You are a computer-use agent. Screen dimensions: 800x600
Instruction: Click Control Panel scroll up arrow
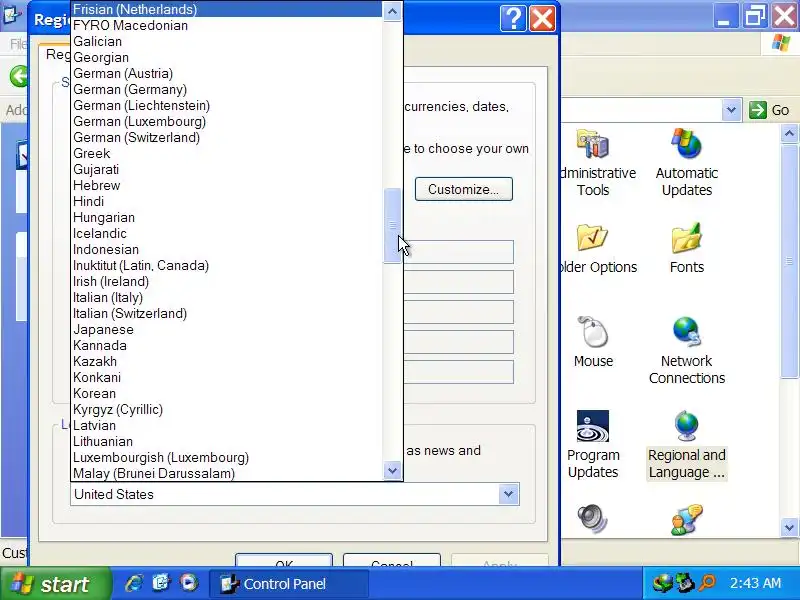(x=789, y=134)
